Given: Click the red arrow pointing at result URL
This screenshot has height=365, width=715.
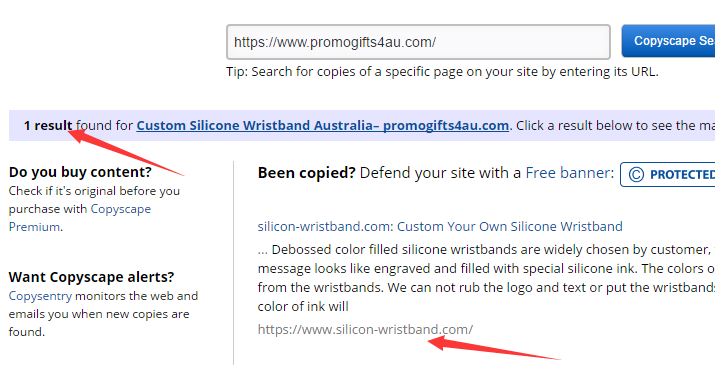Looking at the screenshot, I should 494,348.
